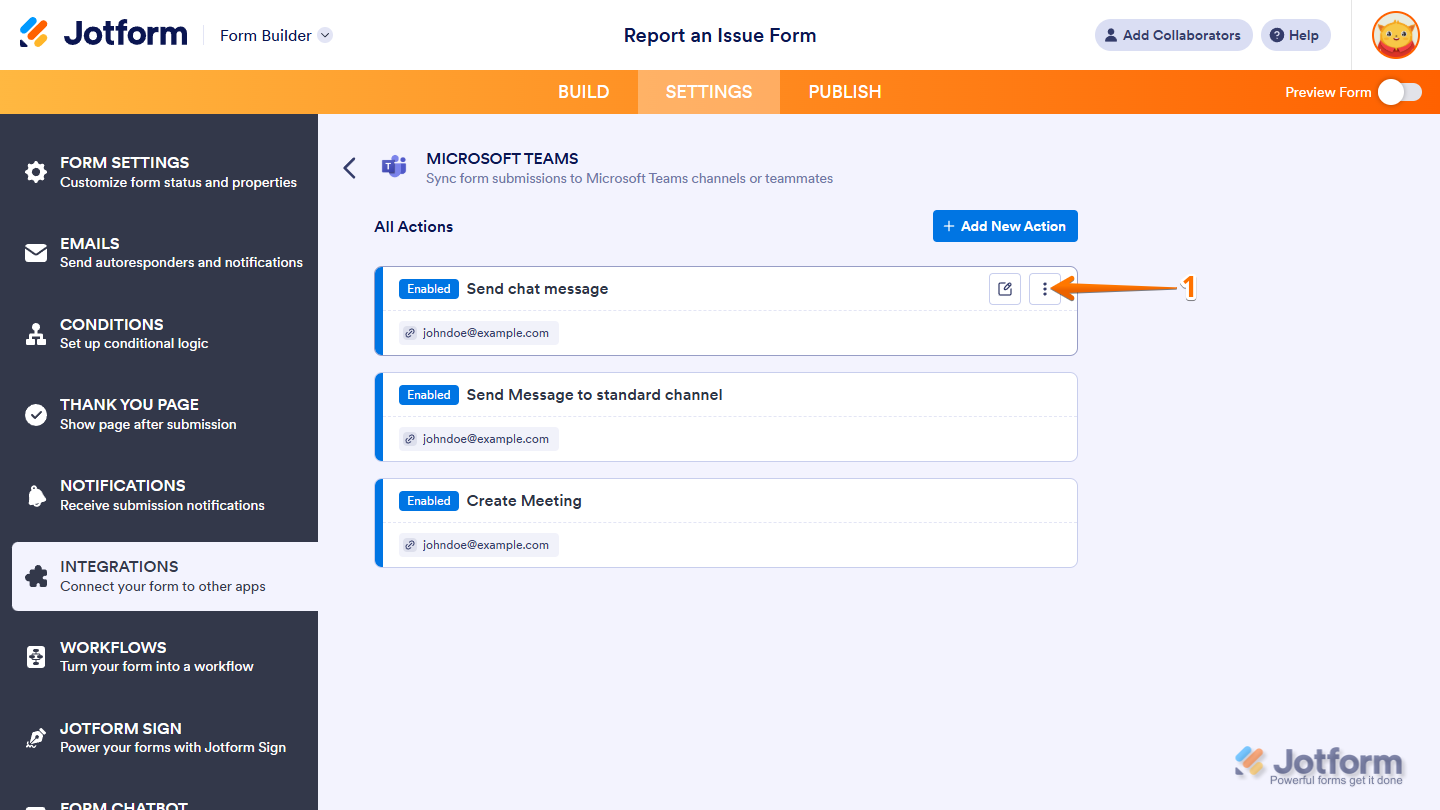Click the Add New Action button

coord(1005,225)
